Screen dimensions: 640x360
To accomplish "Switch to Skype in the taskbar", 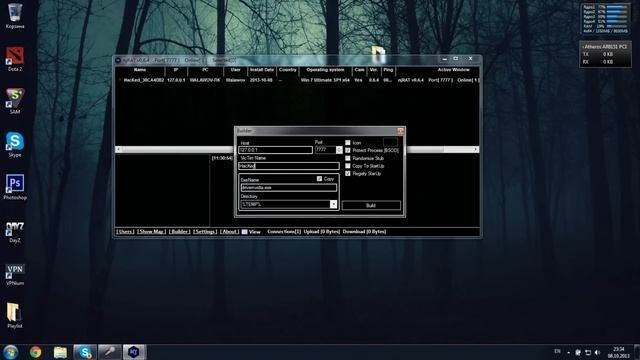I will pos(85,352).
